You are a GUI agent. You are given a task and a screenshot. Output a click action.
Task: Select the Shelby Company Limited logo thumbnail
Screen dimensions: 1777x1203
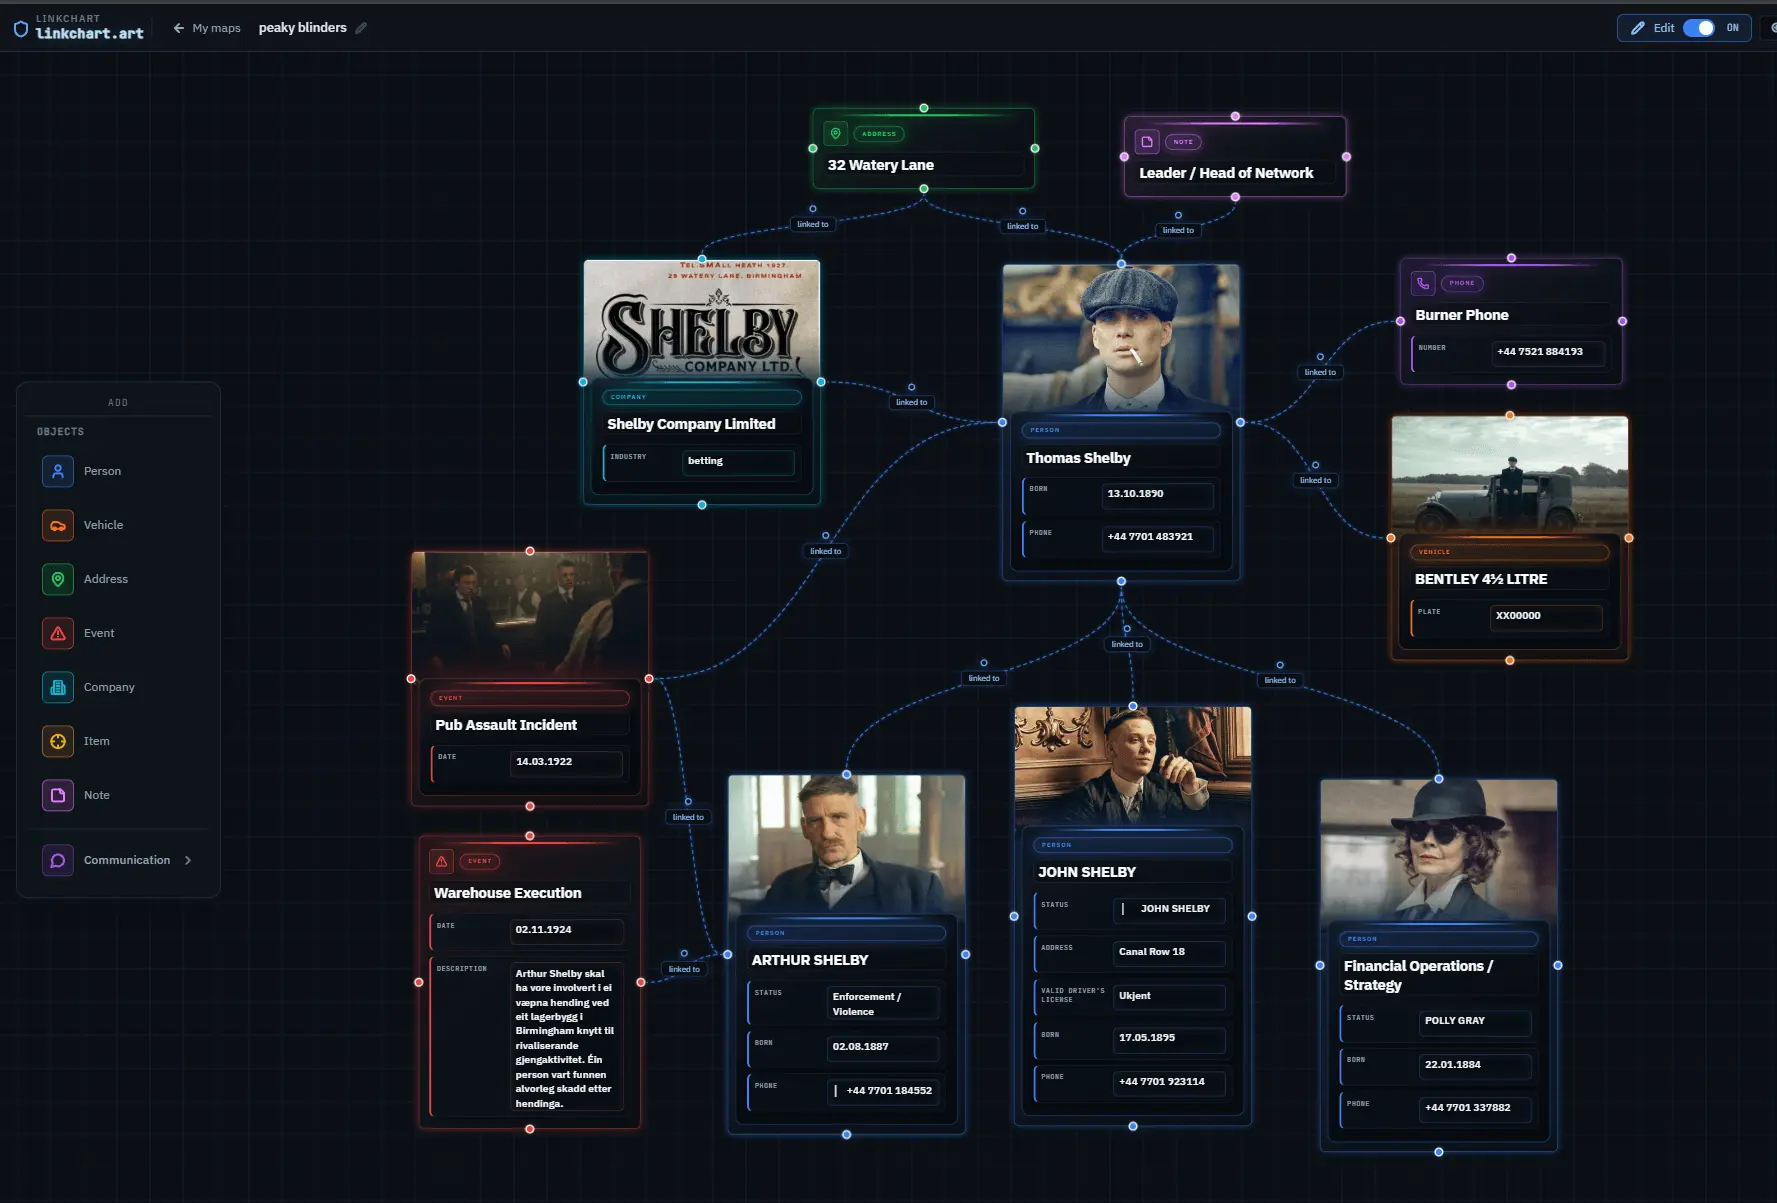702,318
